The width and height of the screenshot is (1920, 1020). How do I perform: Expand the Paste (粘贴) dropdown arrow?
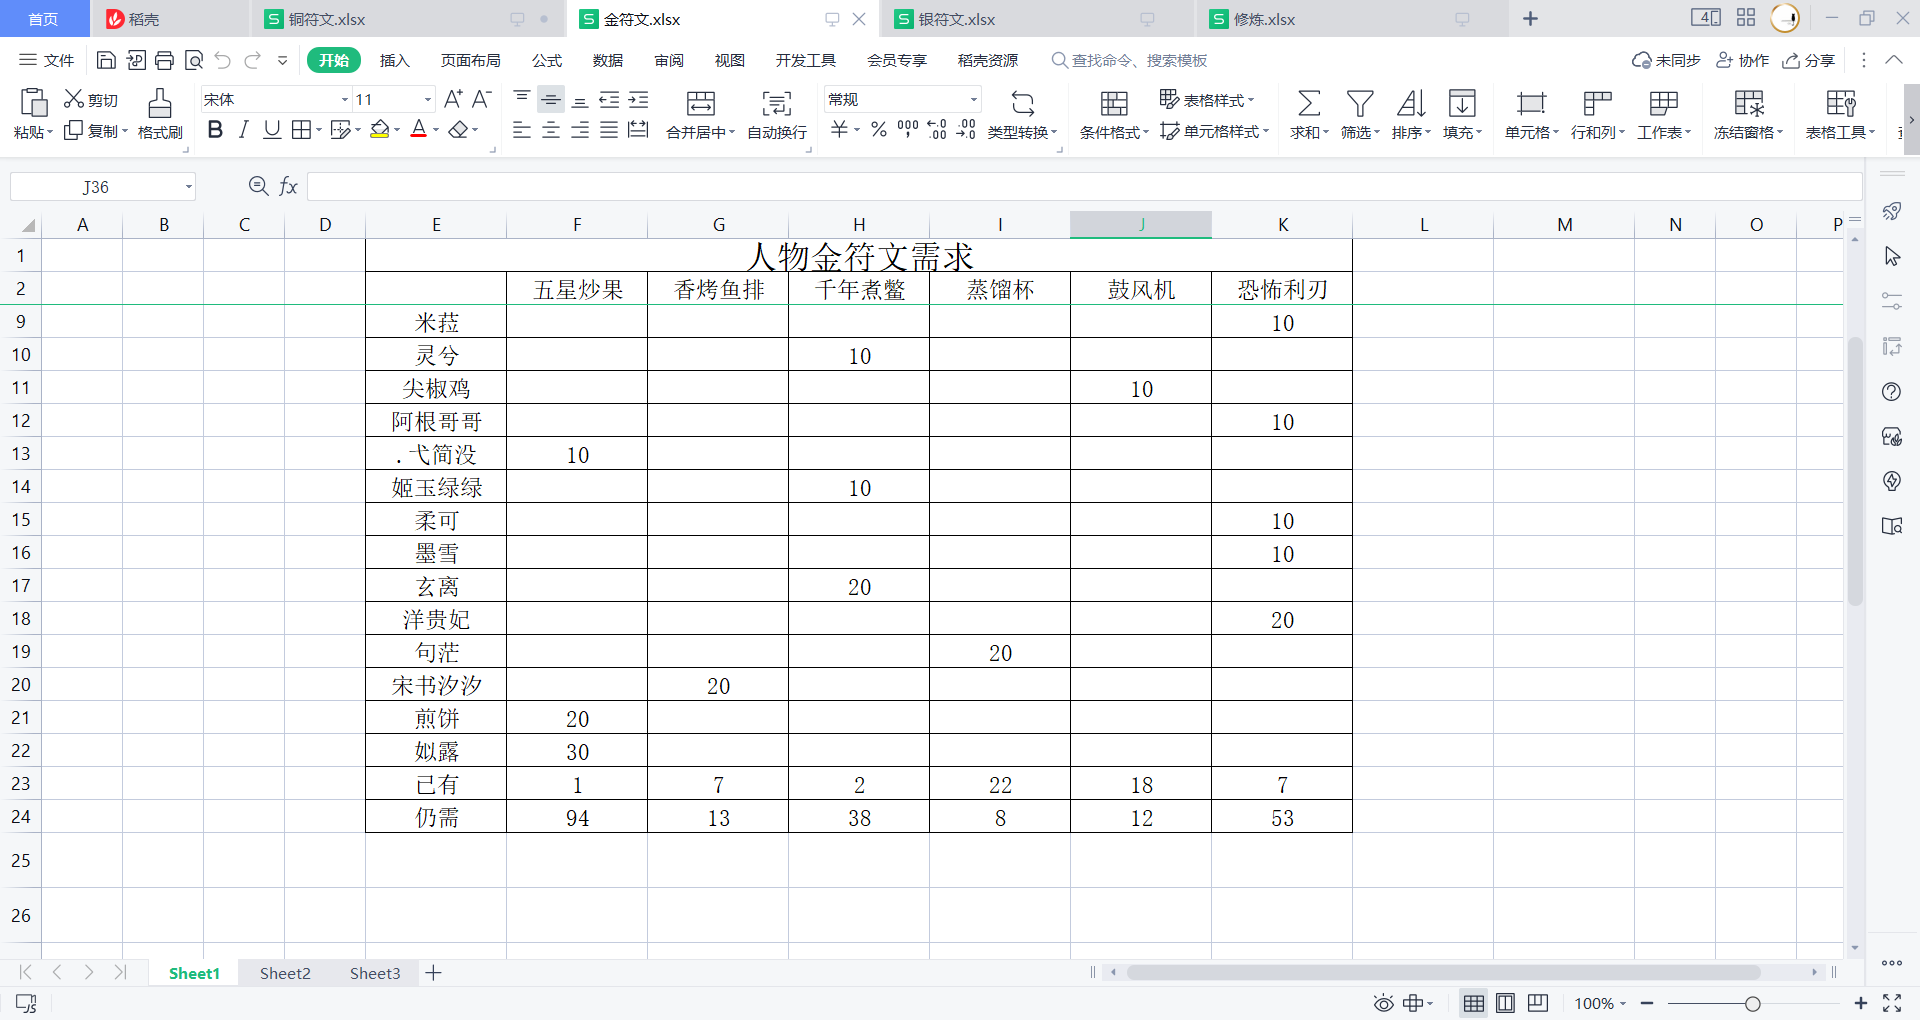50,132
